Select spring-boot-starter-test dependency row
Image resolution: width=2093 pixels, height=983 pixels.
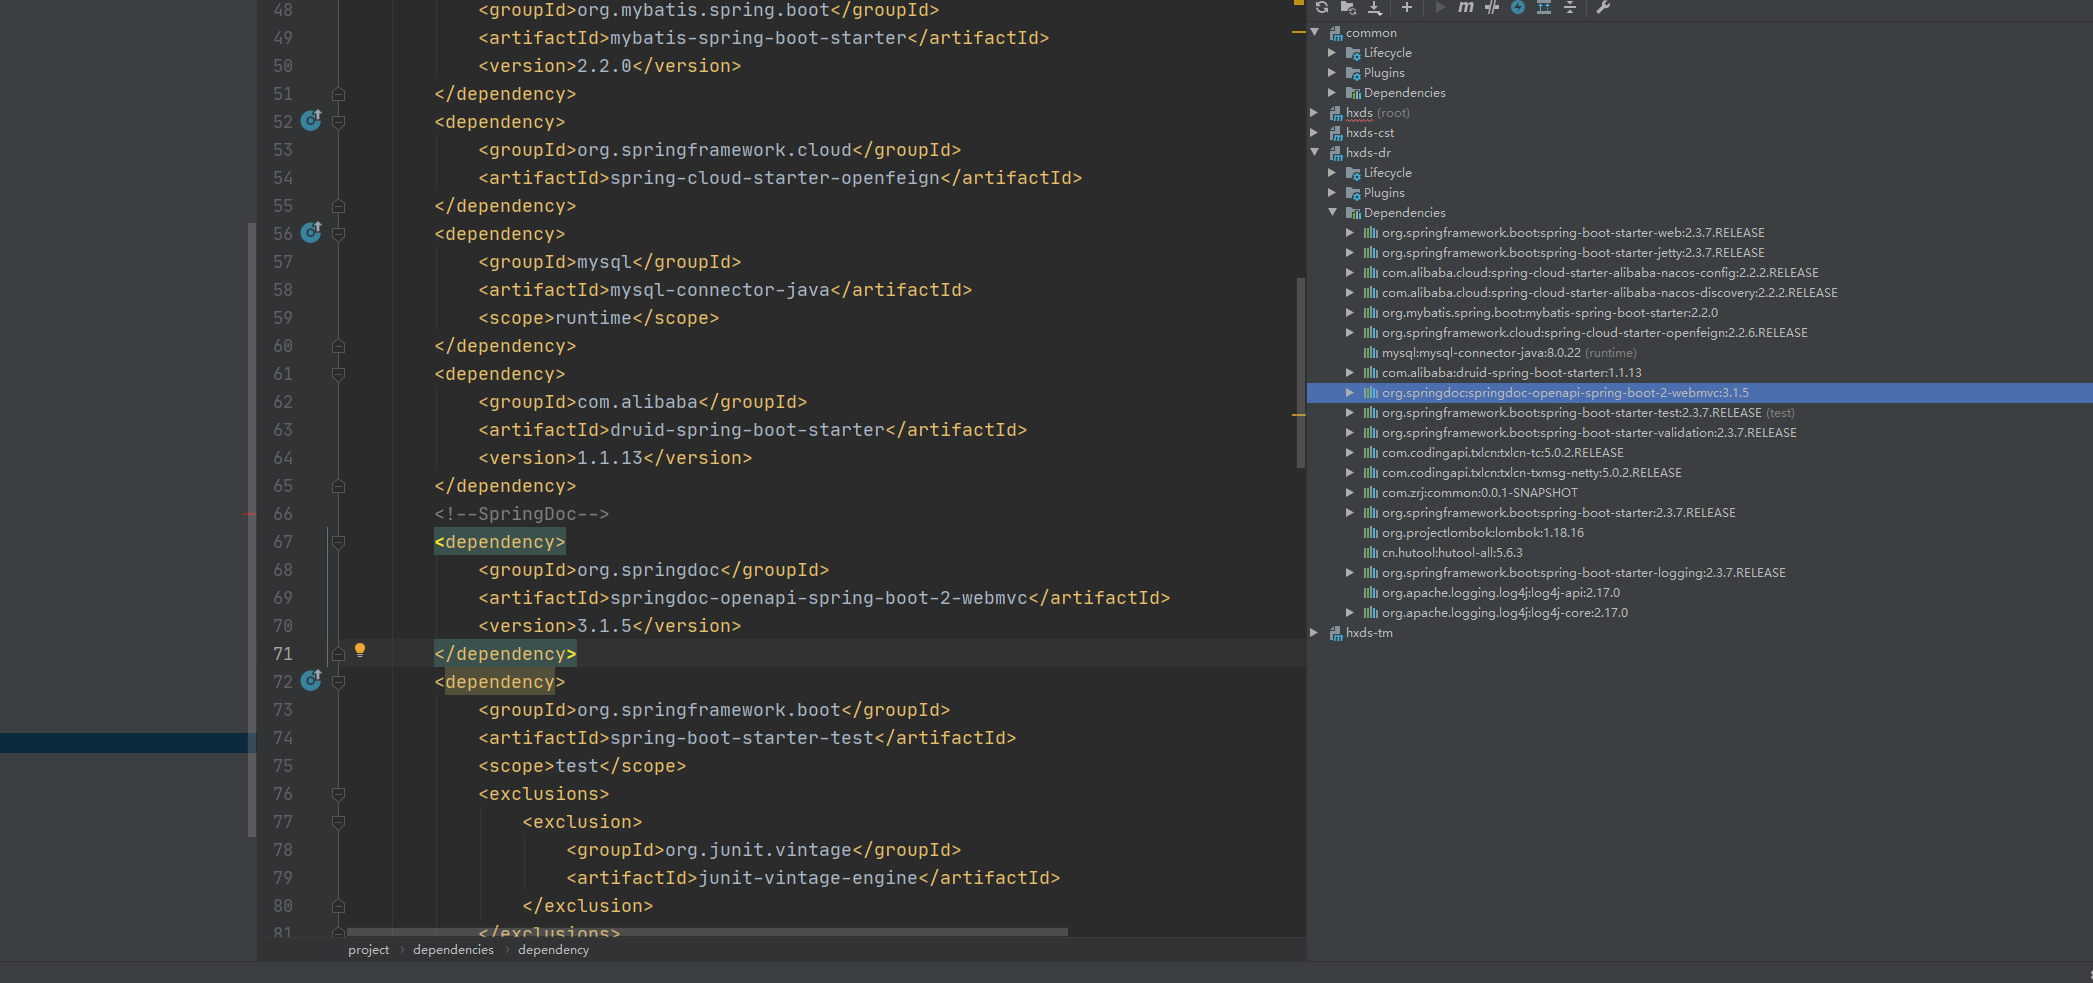pyautogui.click(x=1588, y=413)
